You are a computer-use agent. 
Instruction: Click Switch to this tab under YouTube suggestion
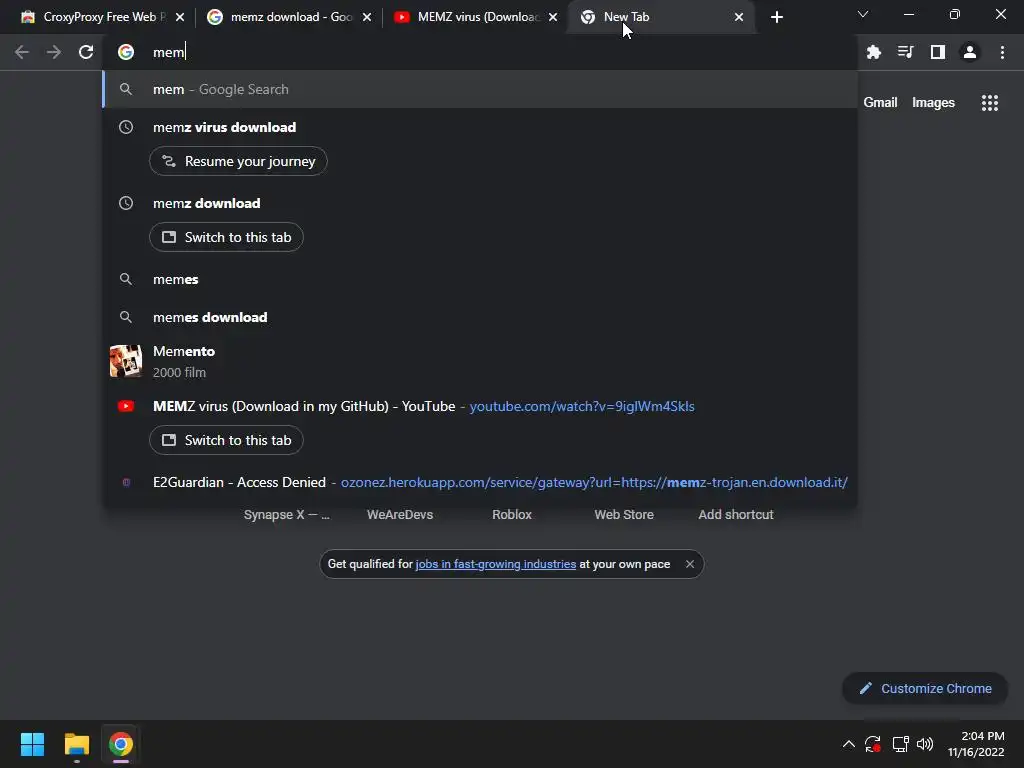[x=226, y=440]
